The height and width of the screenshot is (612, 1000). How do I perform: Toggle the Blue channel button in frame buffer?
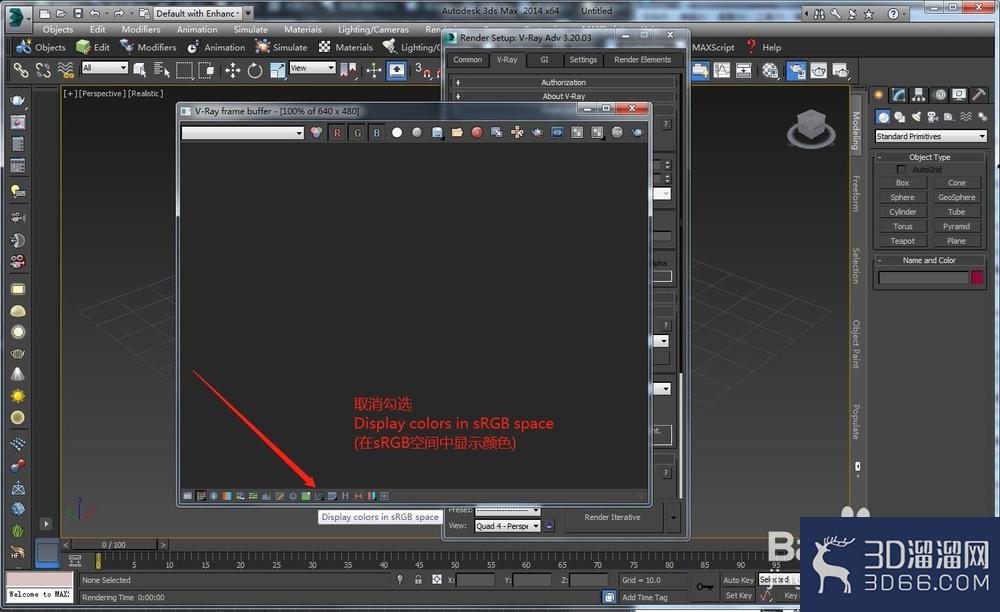pos(377,133)
